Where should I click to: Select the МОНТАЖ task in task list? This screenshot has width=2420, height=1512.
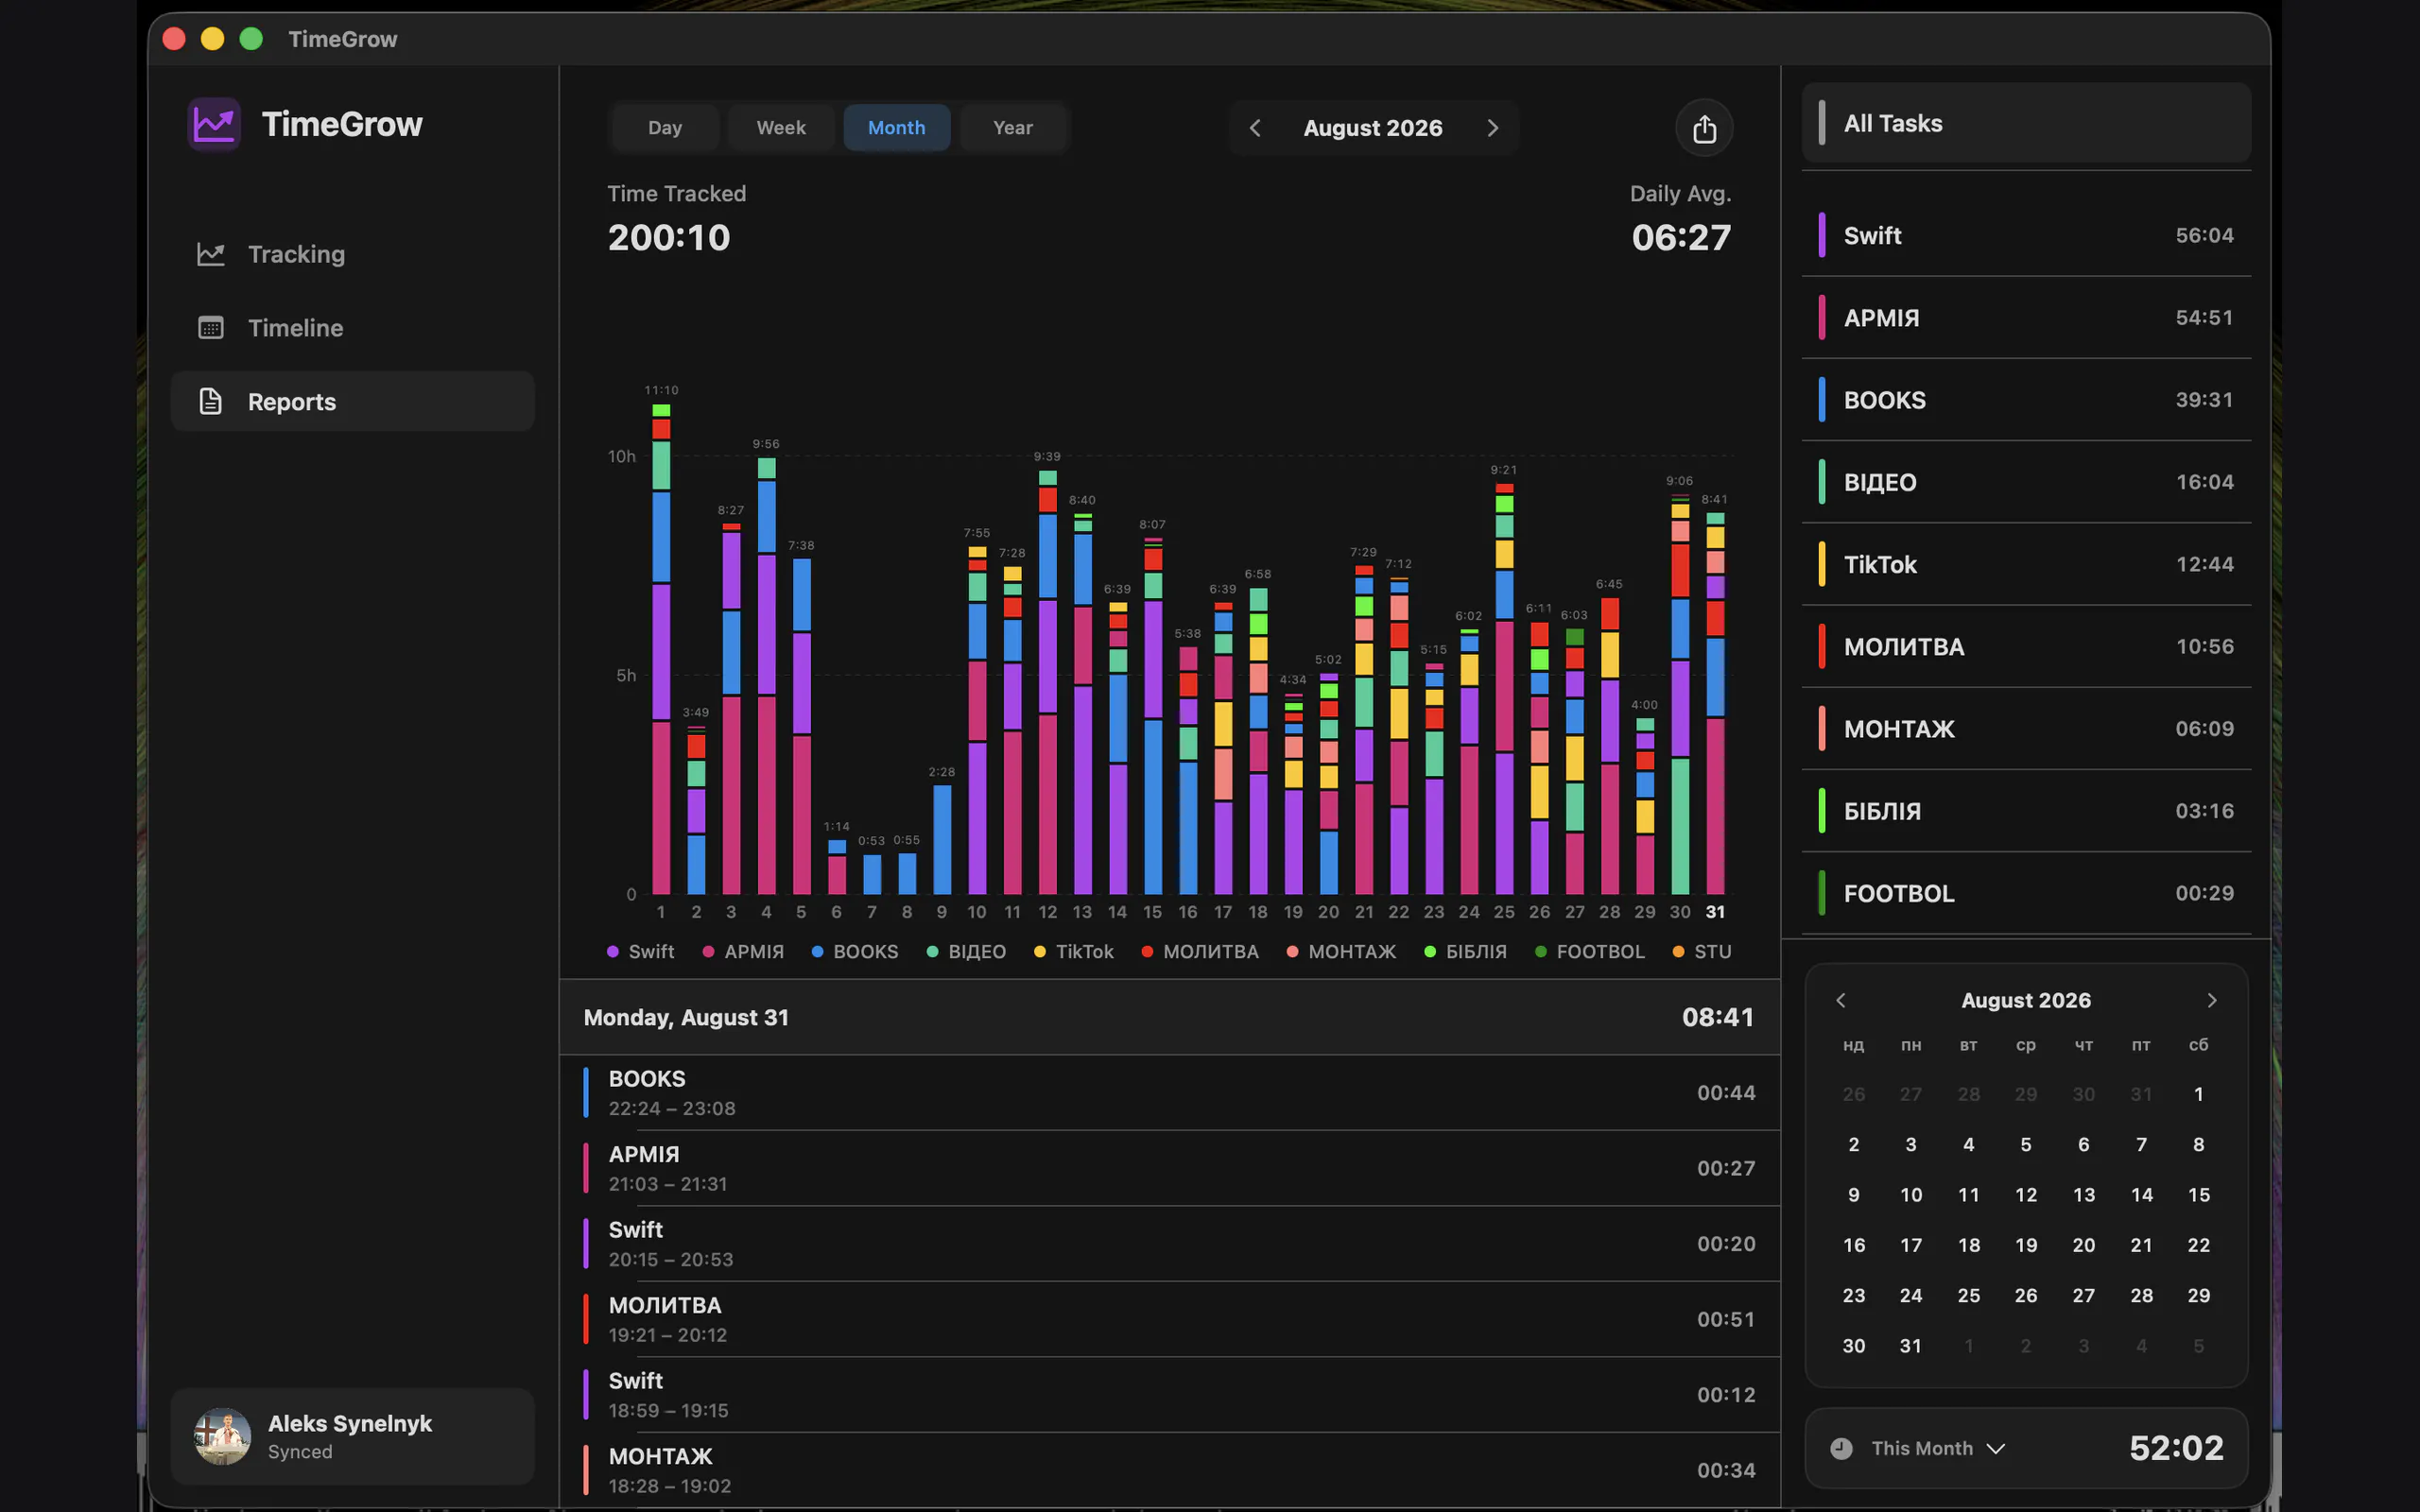(x=2026, y=729)
